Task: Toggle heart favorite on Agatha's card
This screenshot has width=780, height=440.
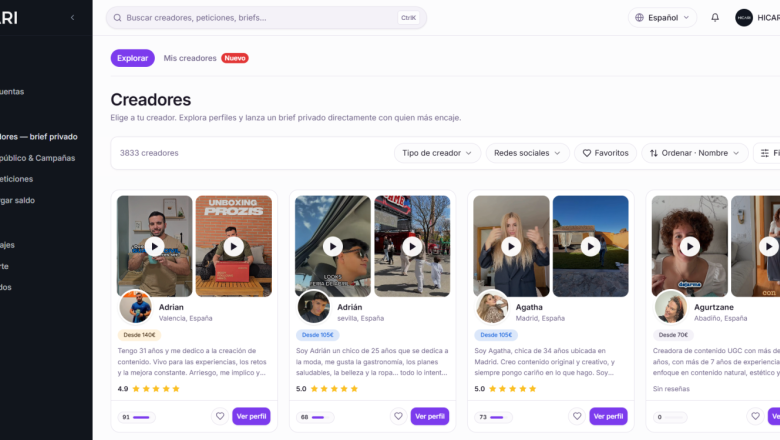Action: tap(577, 416)
